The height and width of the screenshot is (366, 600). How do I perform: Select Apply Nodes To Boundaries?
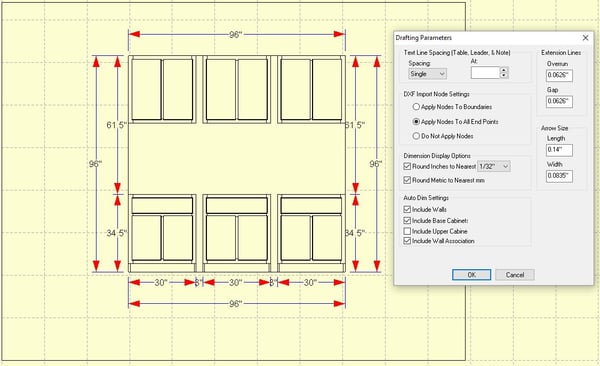tap(416, 107)
